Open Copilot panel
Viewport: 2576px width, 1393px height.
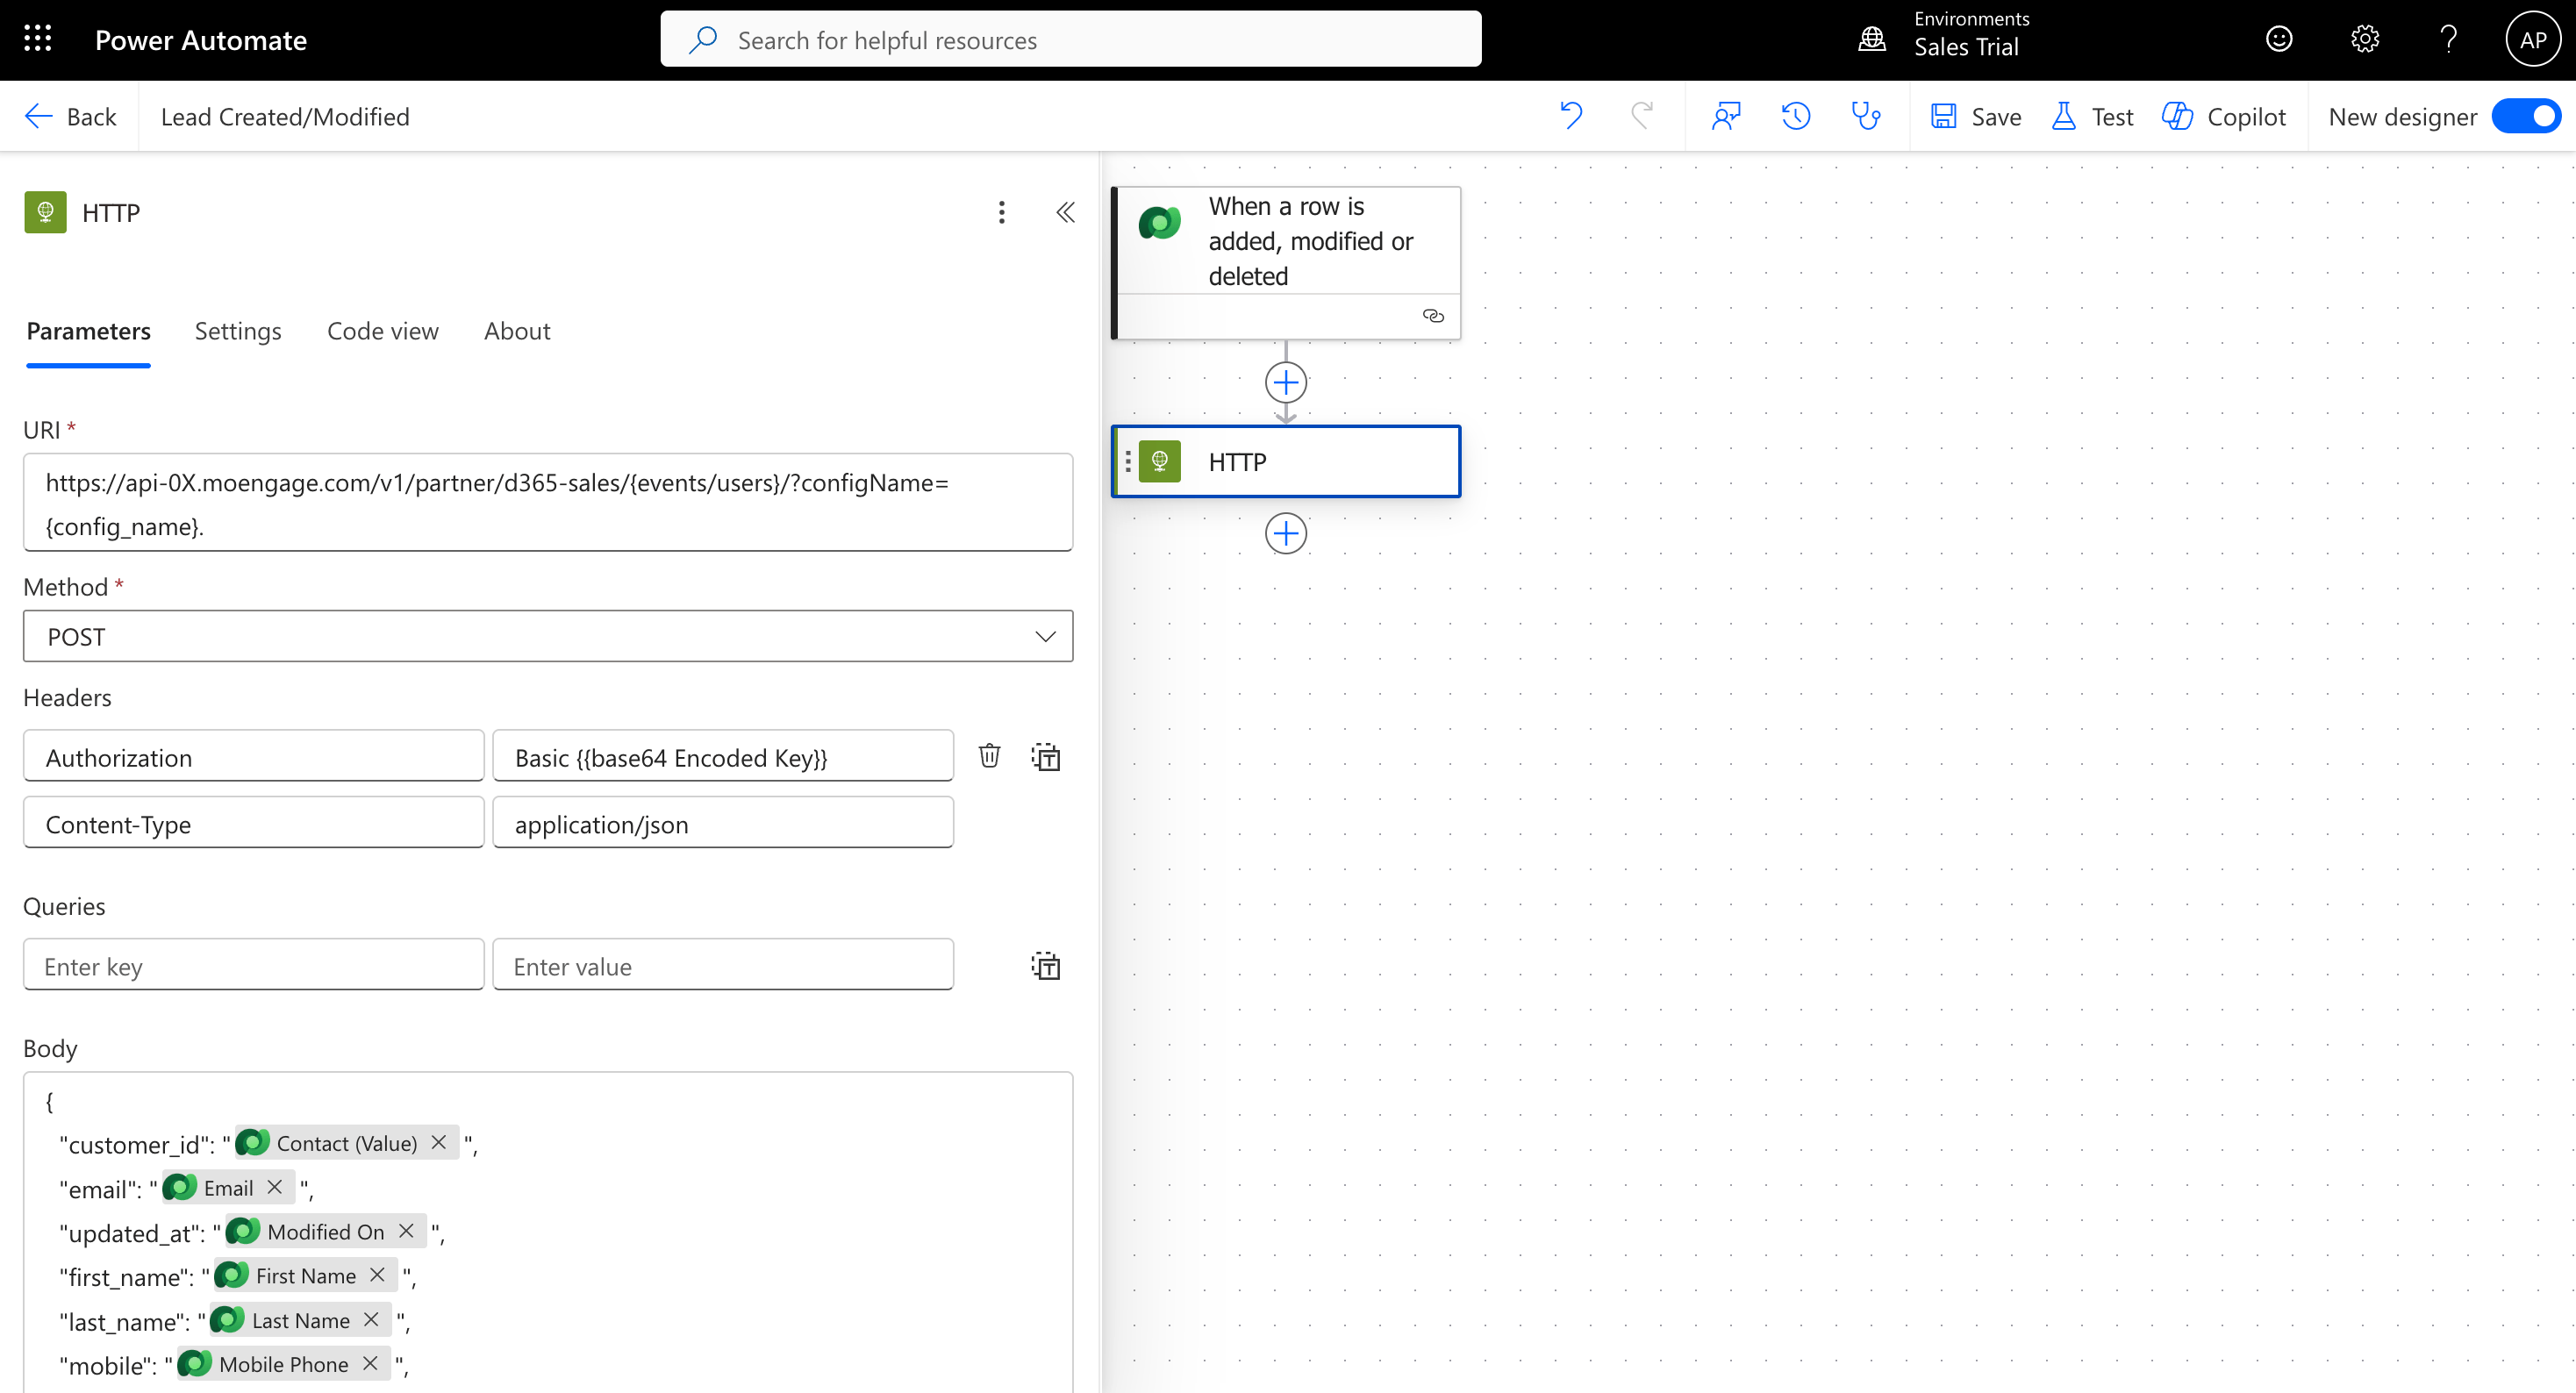click(x=2224, y=116)
